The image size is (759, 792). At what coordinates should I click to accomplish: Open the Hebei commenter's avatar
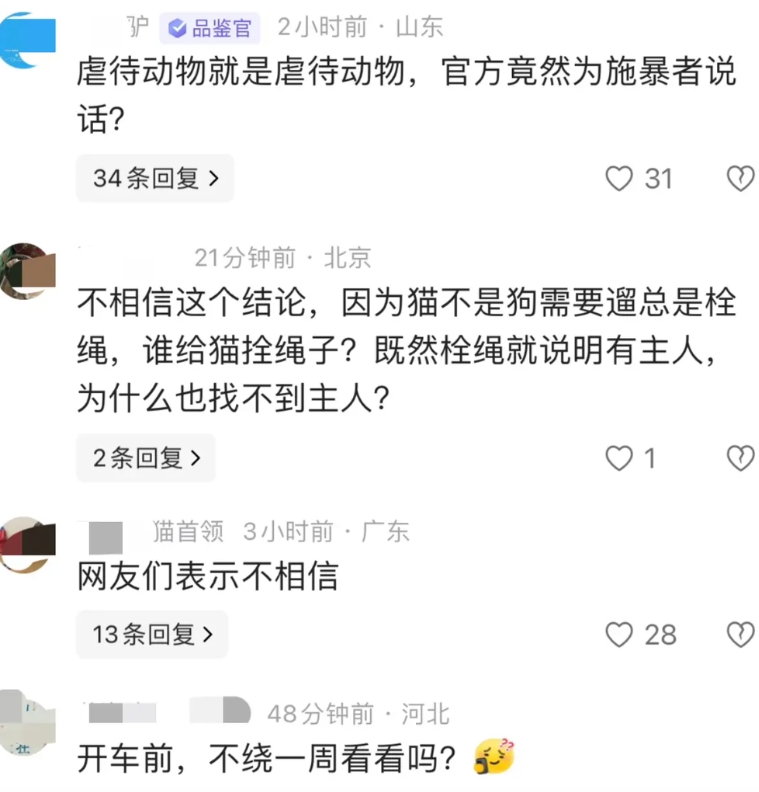click(x=25, y=721)
